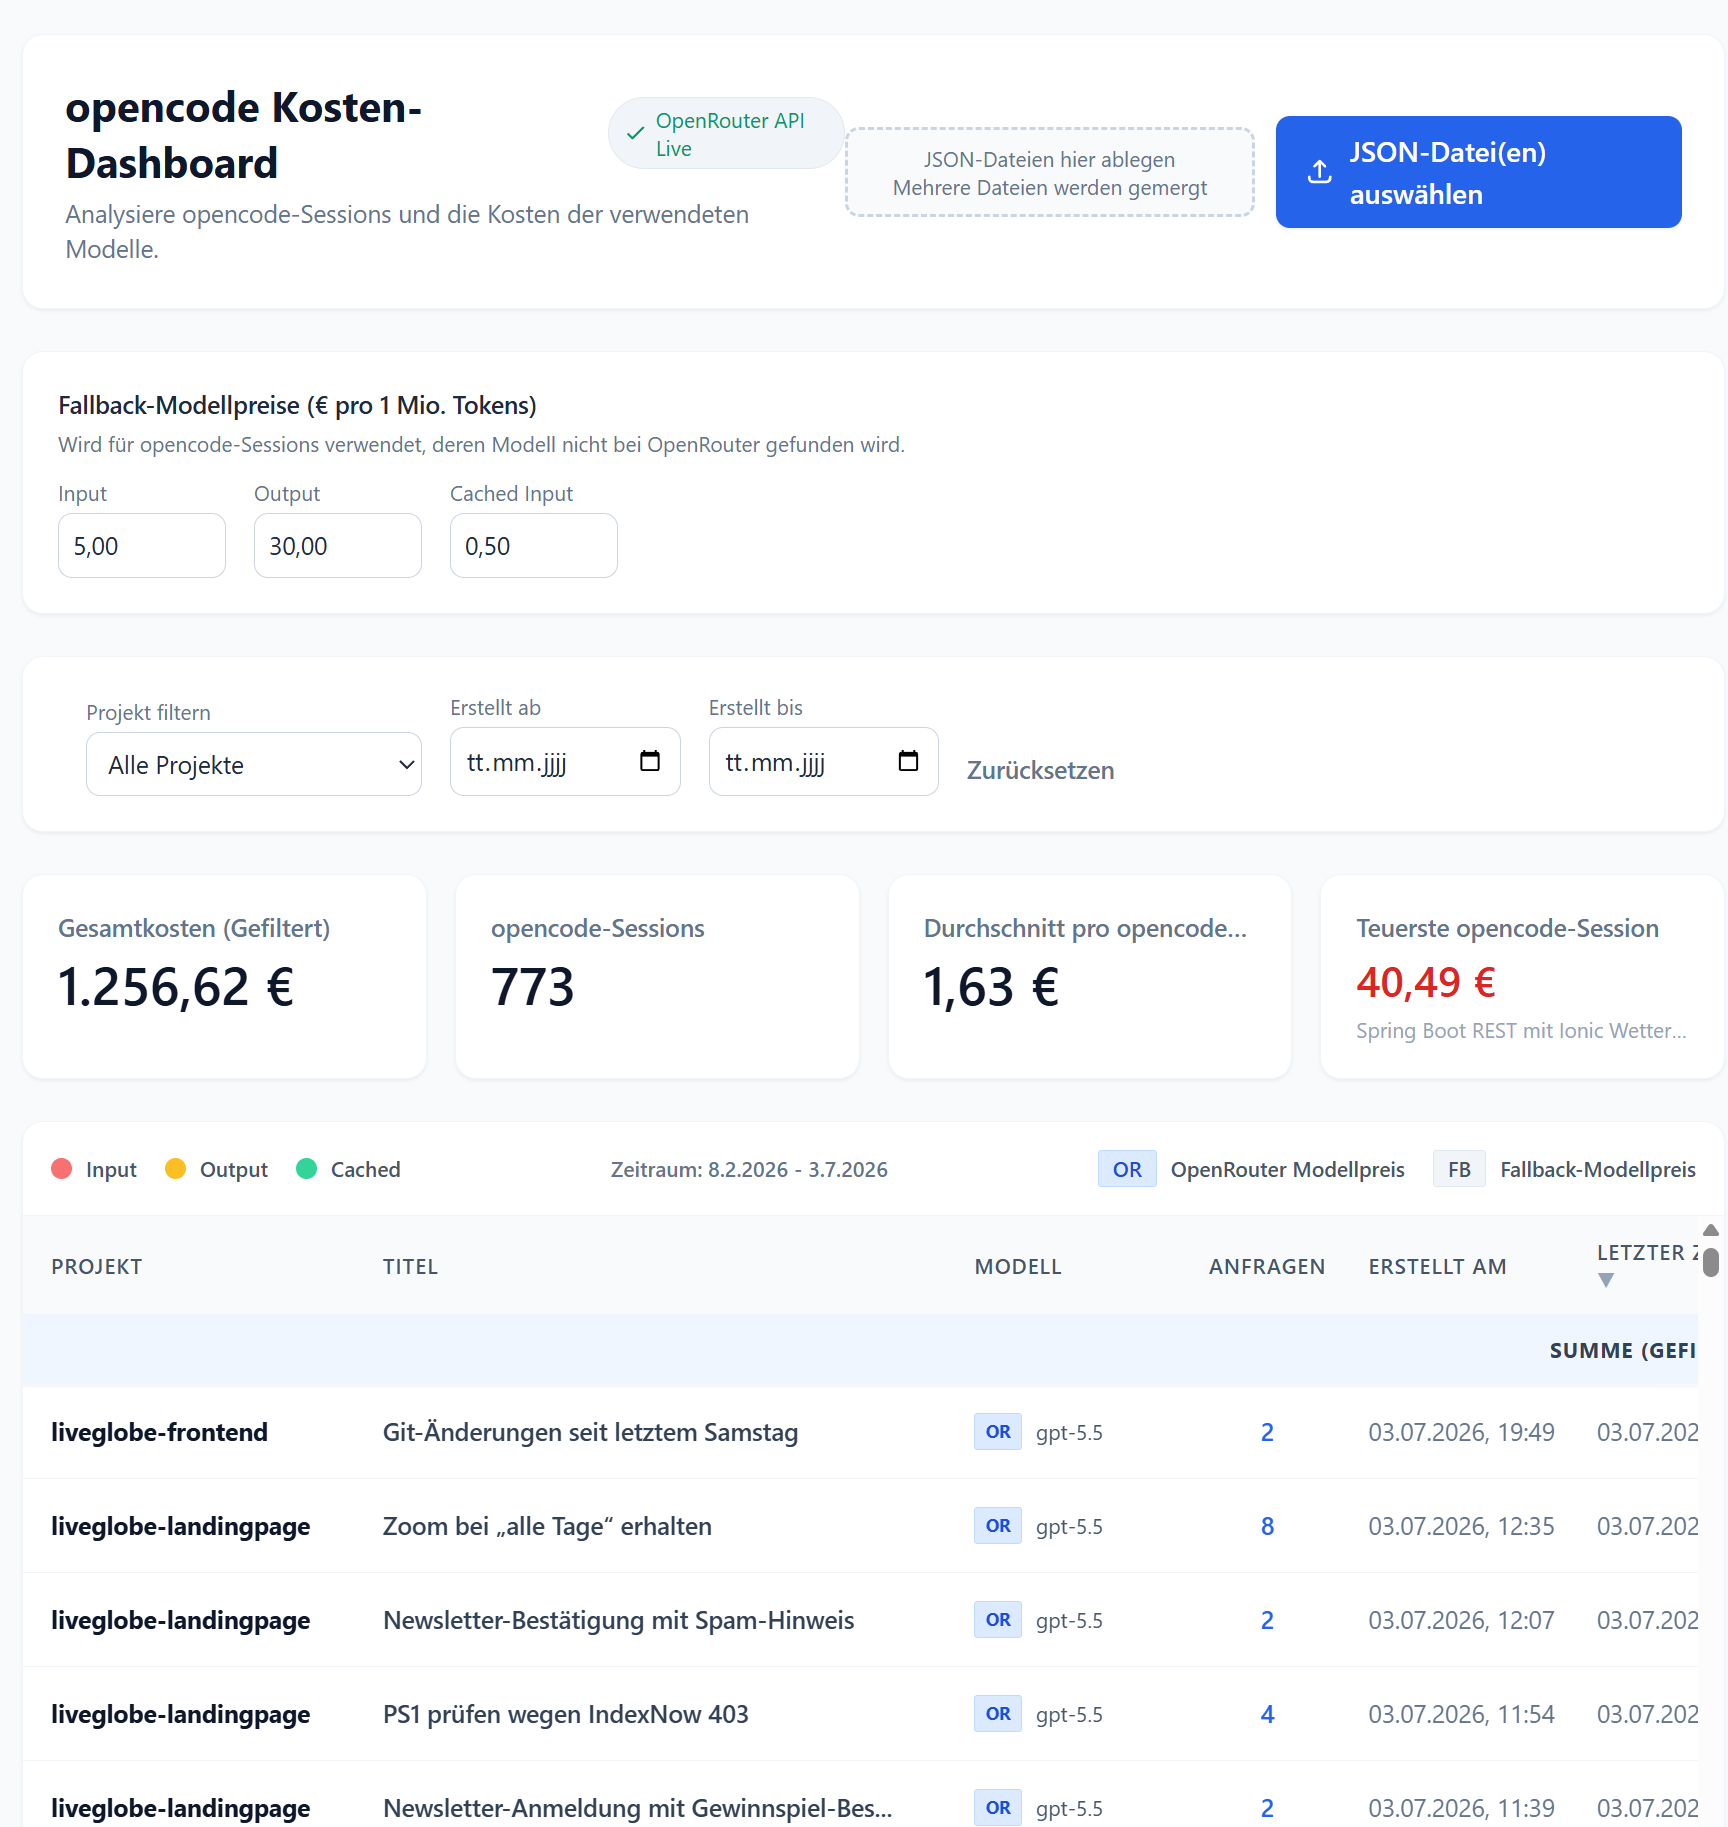Screen dimensions: 1728x1827
Task: Click the table vertical scrollbar thumb
Action: 1711,1262
